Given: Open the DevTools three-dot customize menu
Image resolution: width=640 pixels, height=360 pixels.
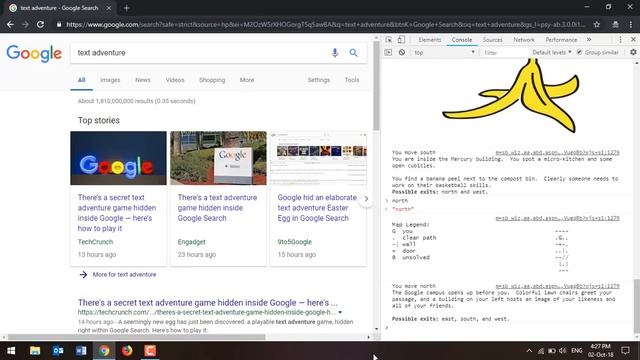Looking at the screenshot, I should pyautogui.click(x=620, y=40).
